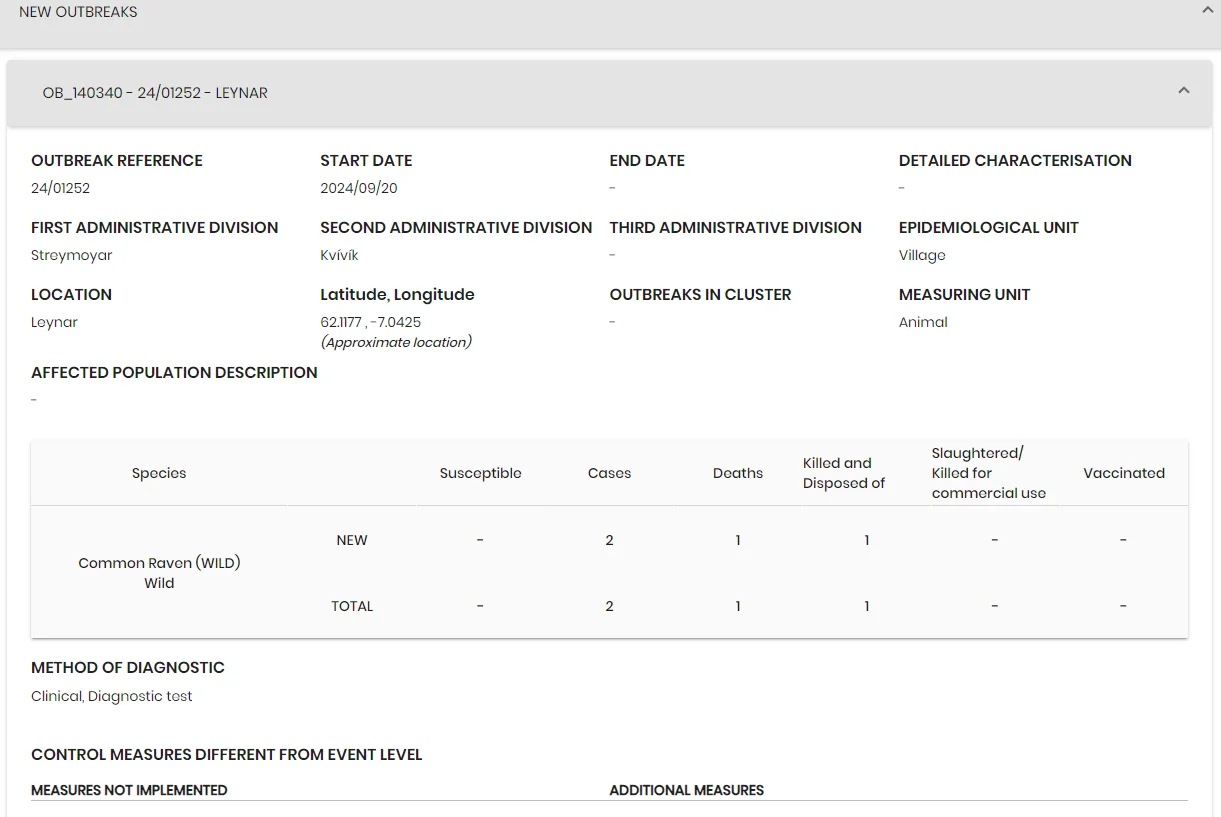Screen dimensions: 1221x817
Task: Click the Cases value in TOTAL row
Action: (609, 606)
